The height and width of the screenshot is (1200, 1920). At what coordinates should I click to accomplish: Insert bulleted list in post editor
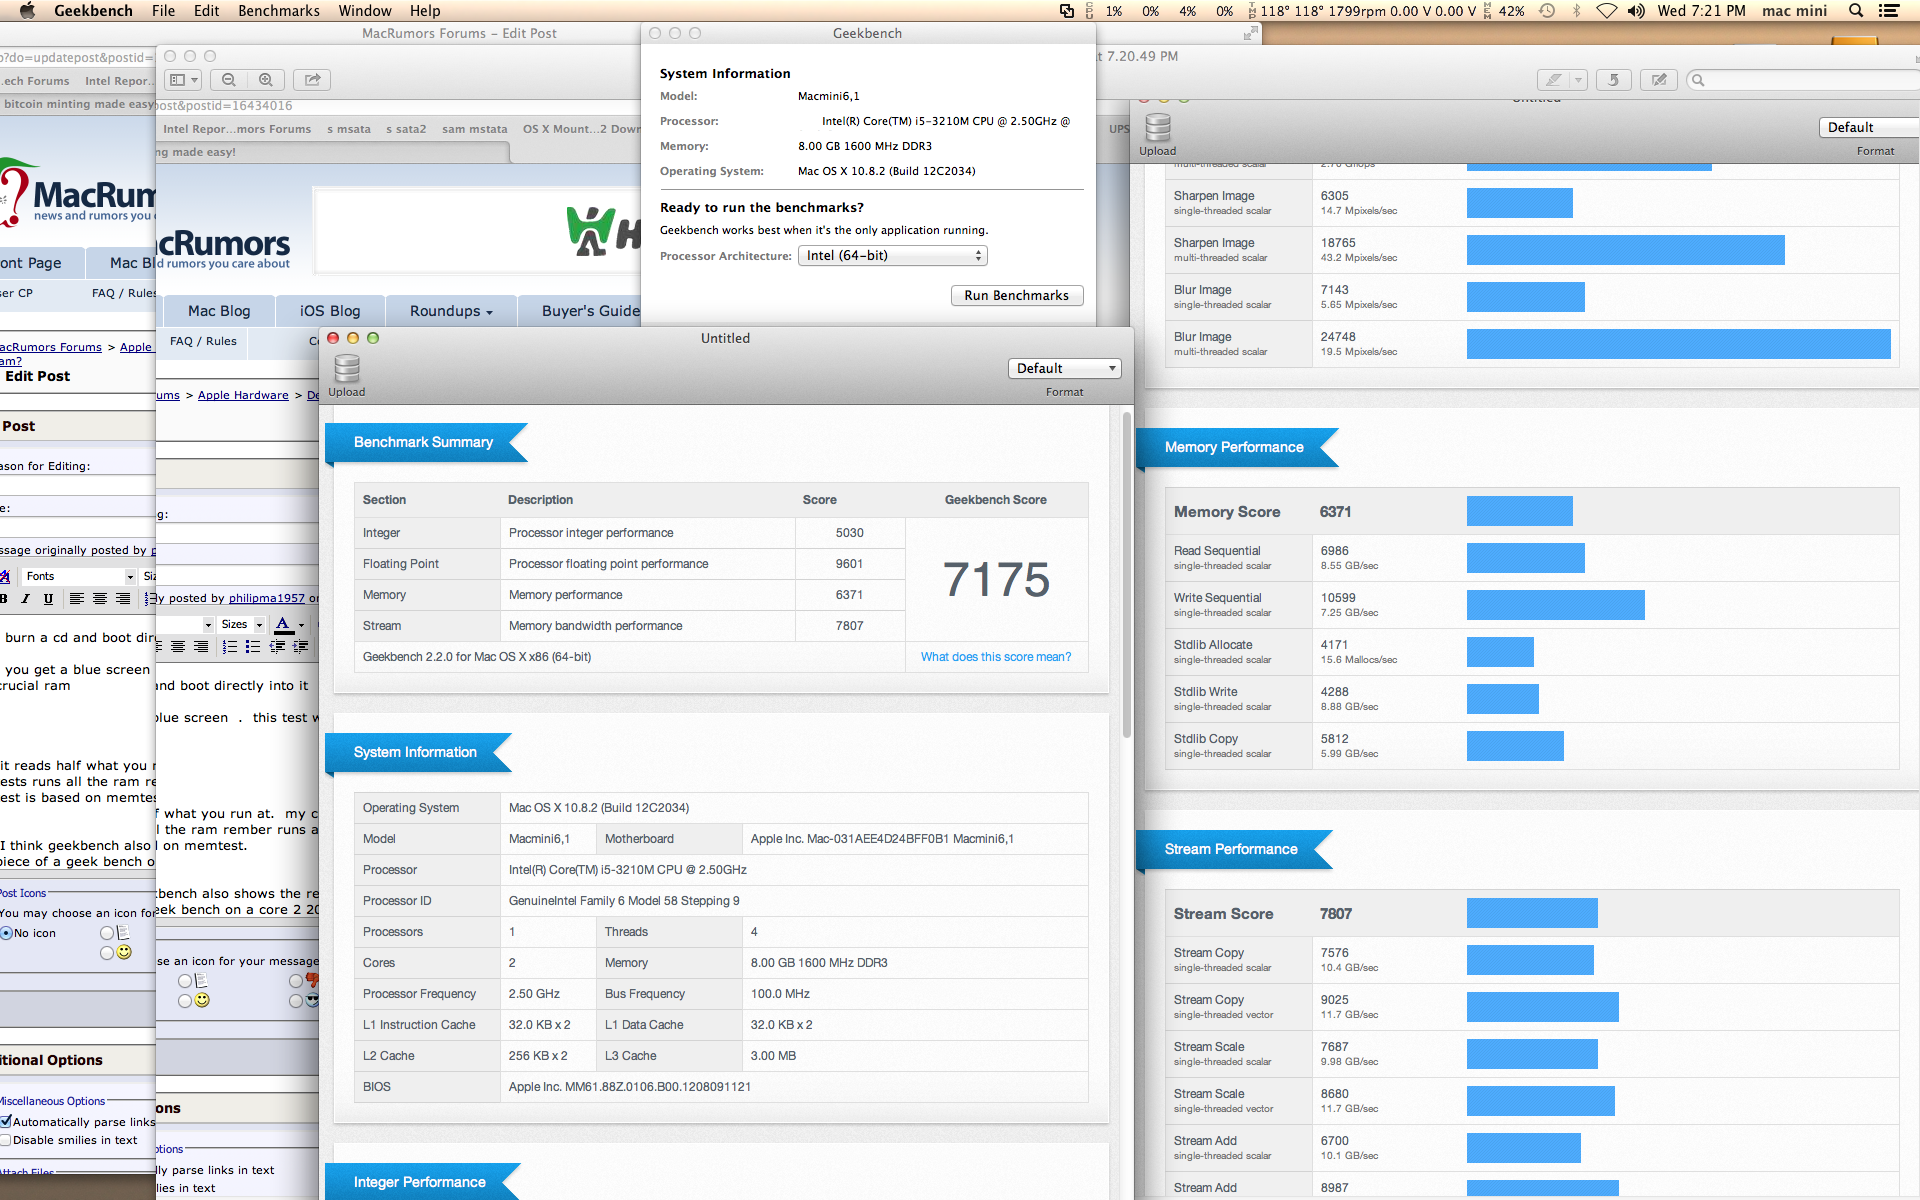253,647
